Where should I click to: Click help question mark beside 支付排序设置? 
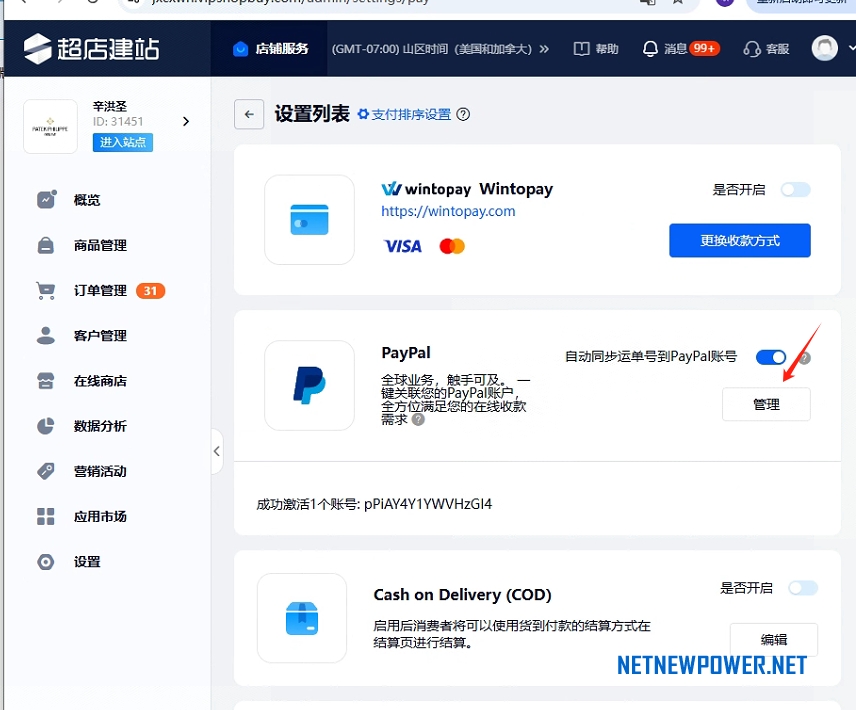[x=463, y=115]
